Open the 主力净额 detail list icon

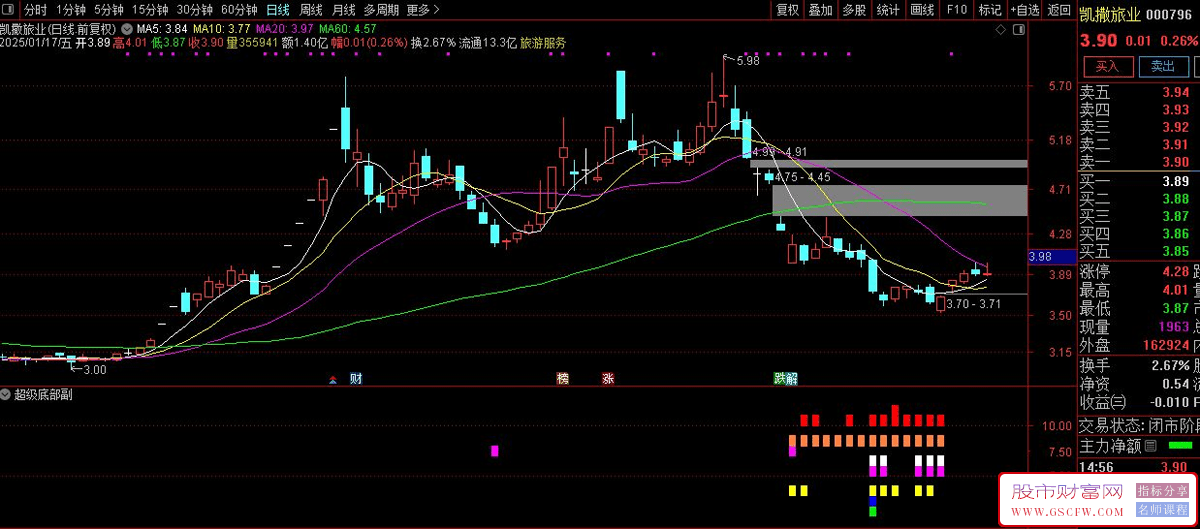[1150, 446]
